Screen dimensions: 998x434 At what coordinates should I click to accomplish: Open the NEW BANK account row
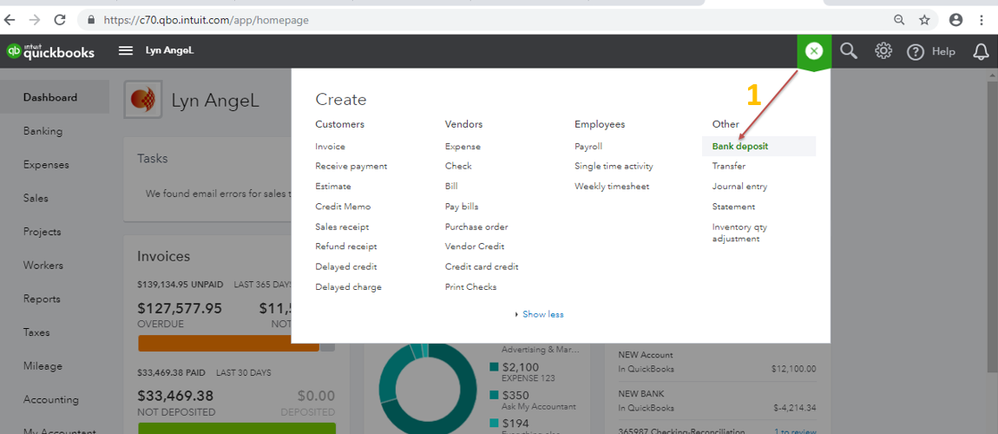(x=717, y=400)
